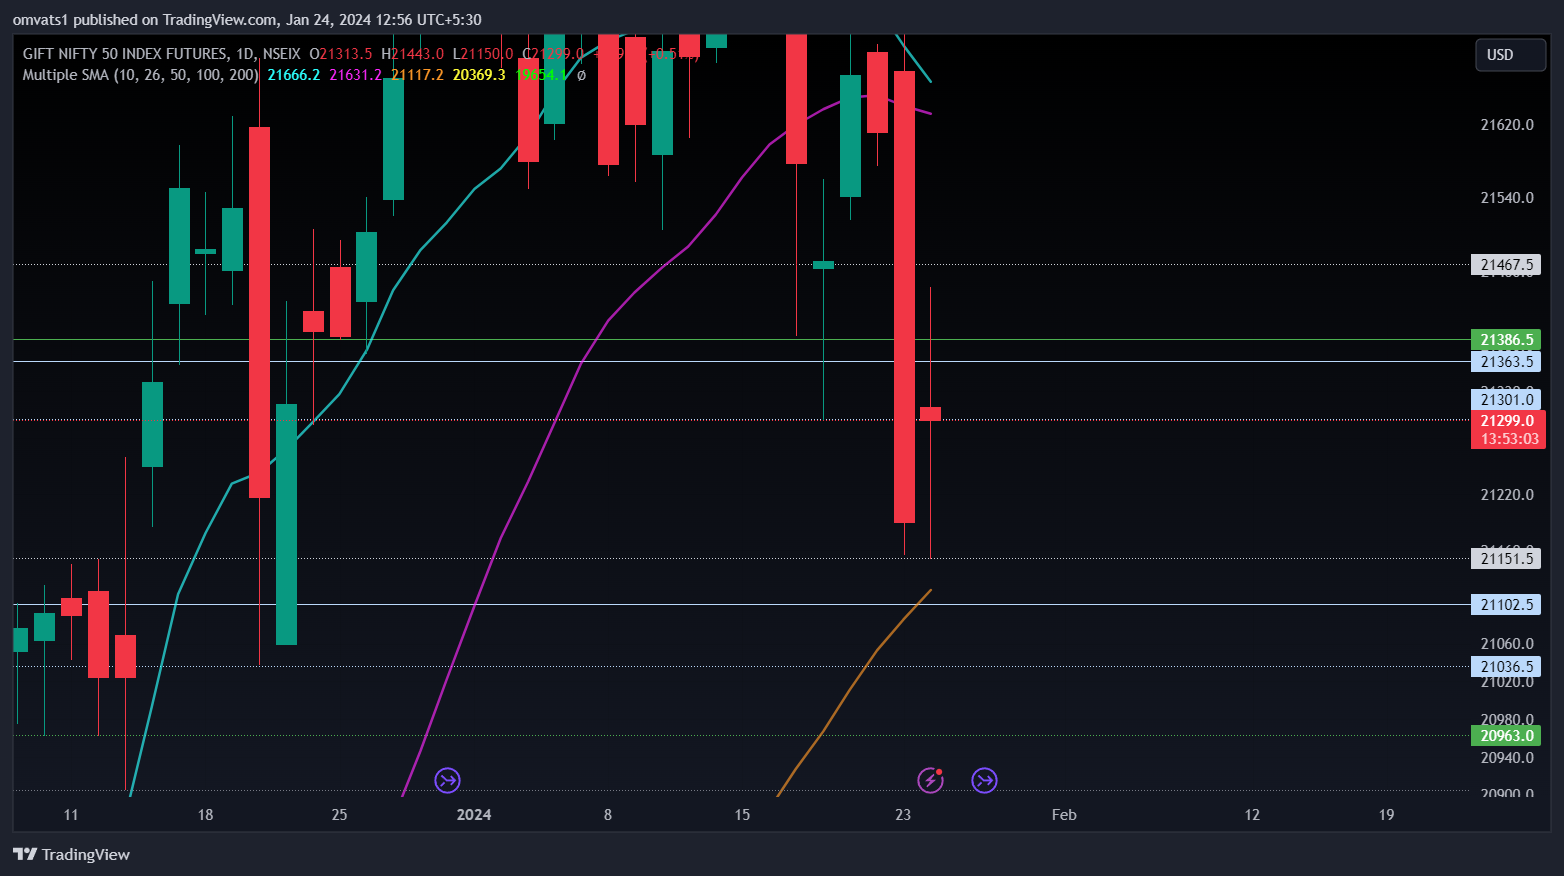Click the 21151.5 price label
The height and width of the screenshot is (876, 1564).
[1506, 559]
